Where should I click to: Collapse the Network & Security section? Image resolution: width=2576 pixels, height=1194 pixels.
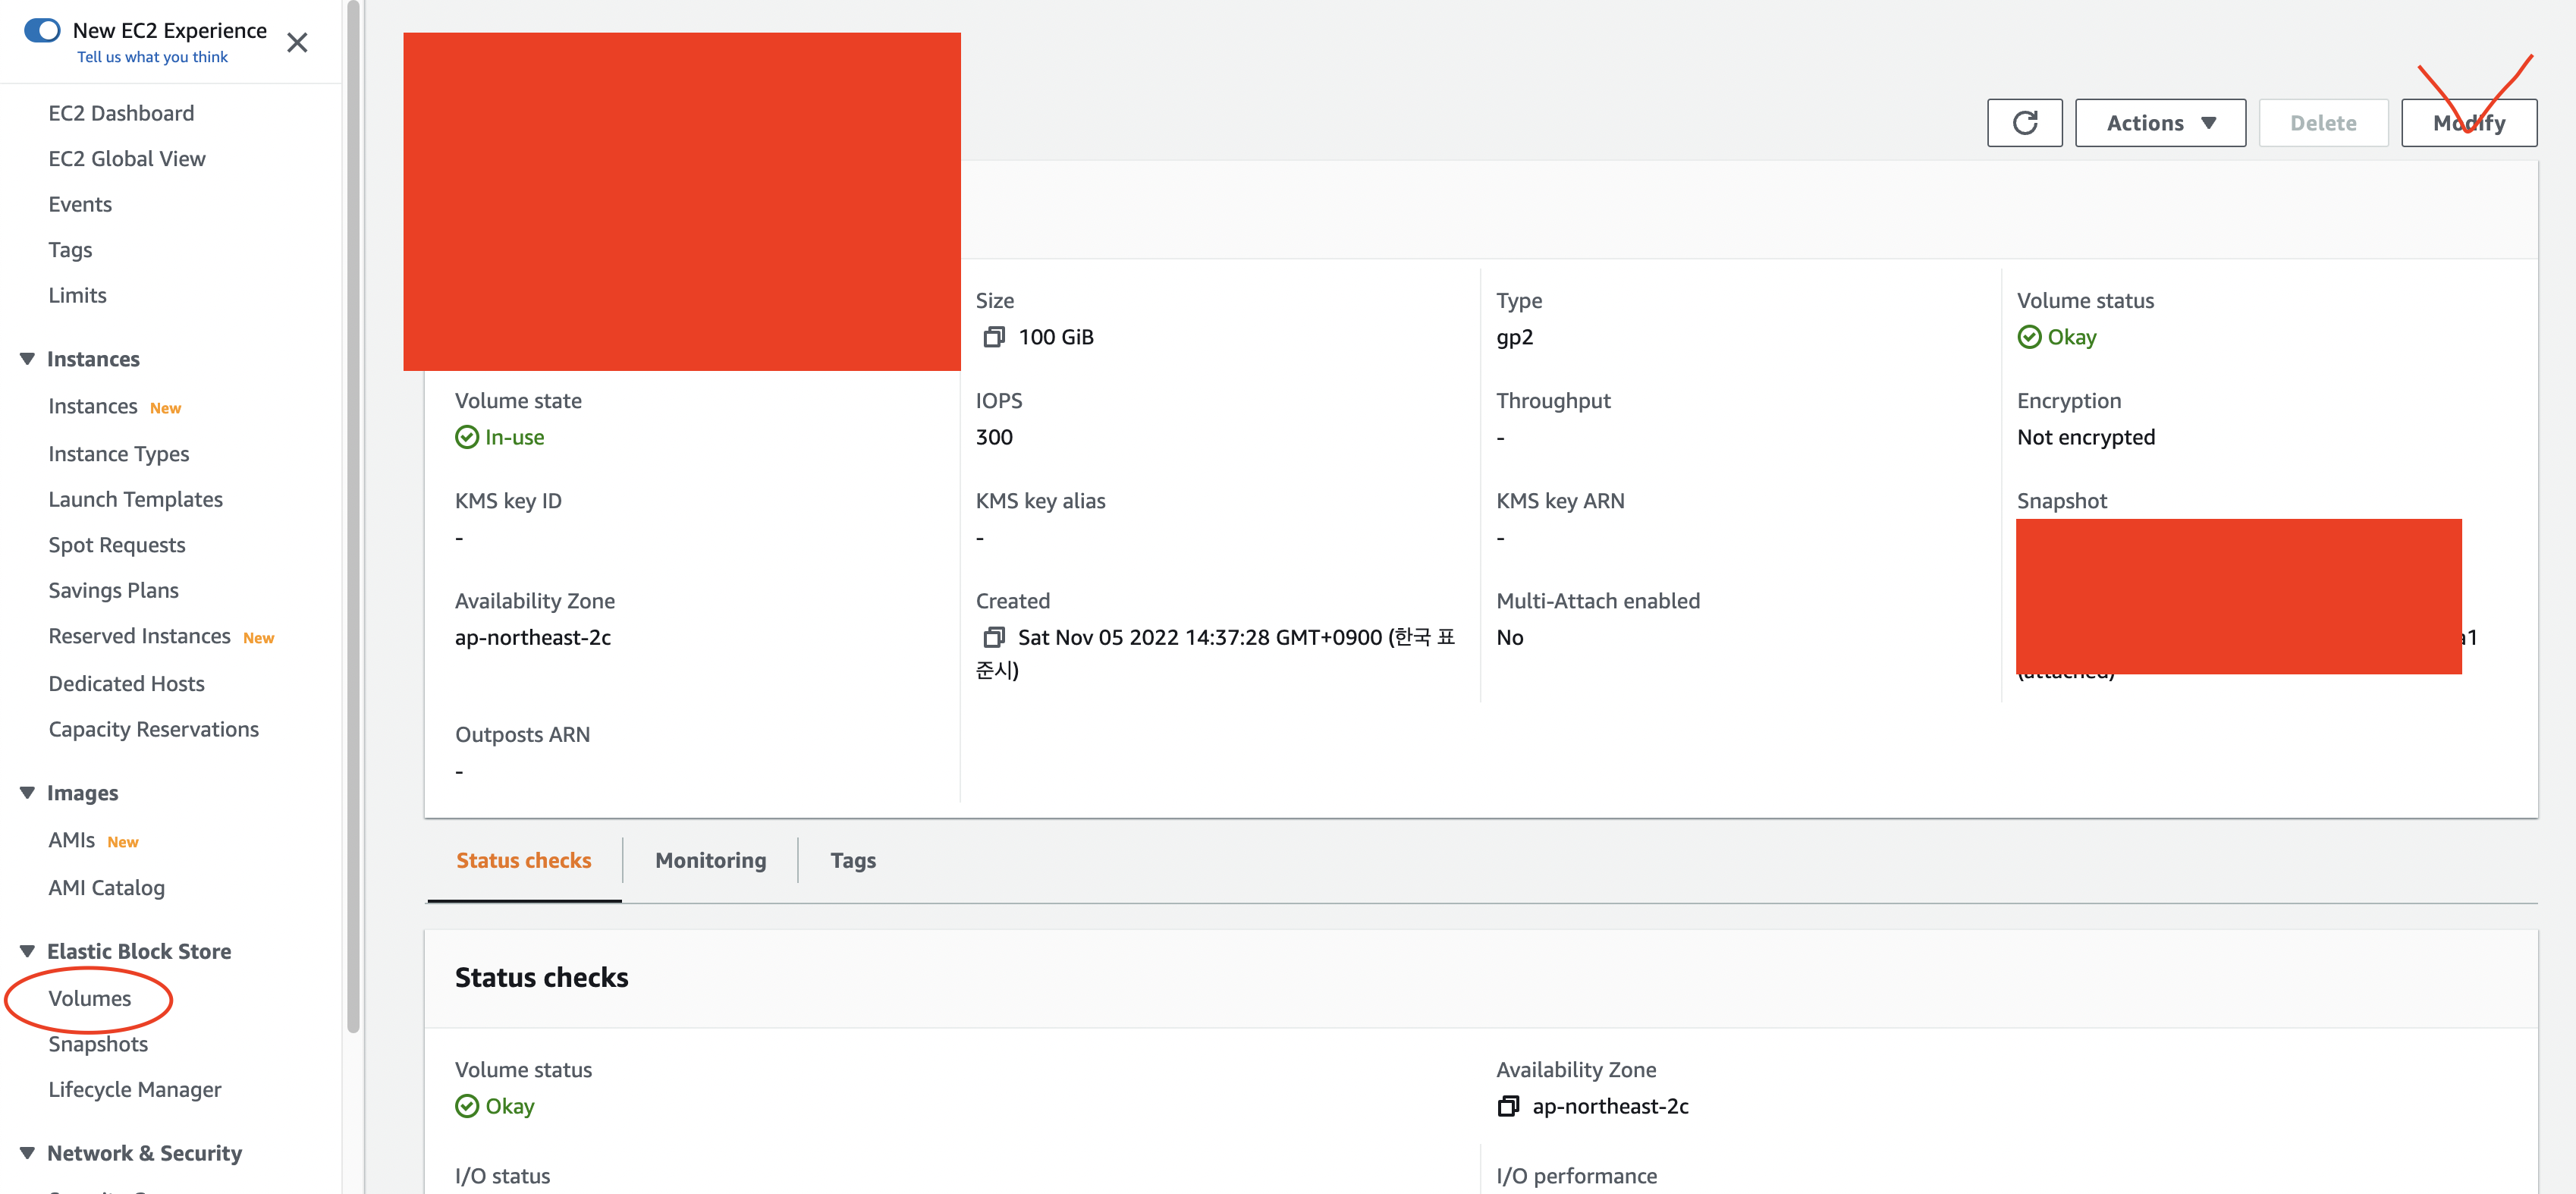point(27,1153)
